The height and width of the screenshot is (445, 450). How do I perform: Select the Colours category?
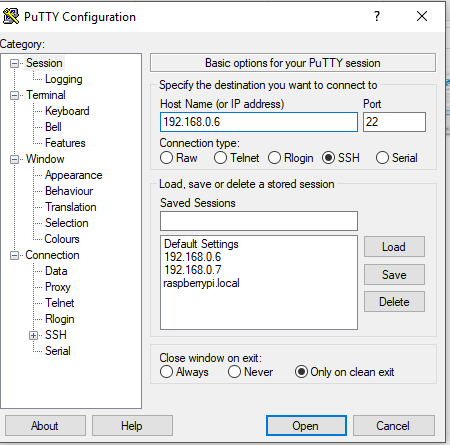[x=62, y=239]
